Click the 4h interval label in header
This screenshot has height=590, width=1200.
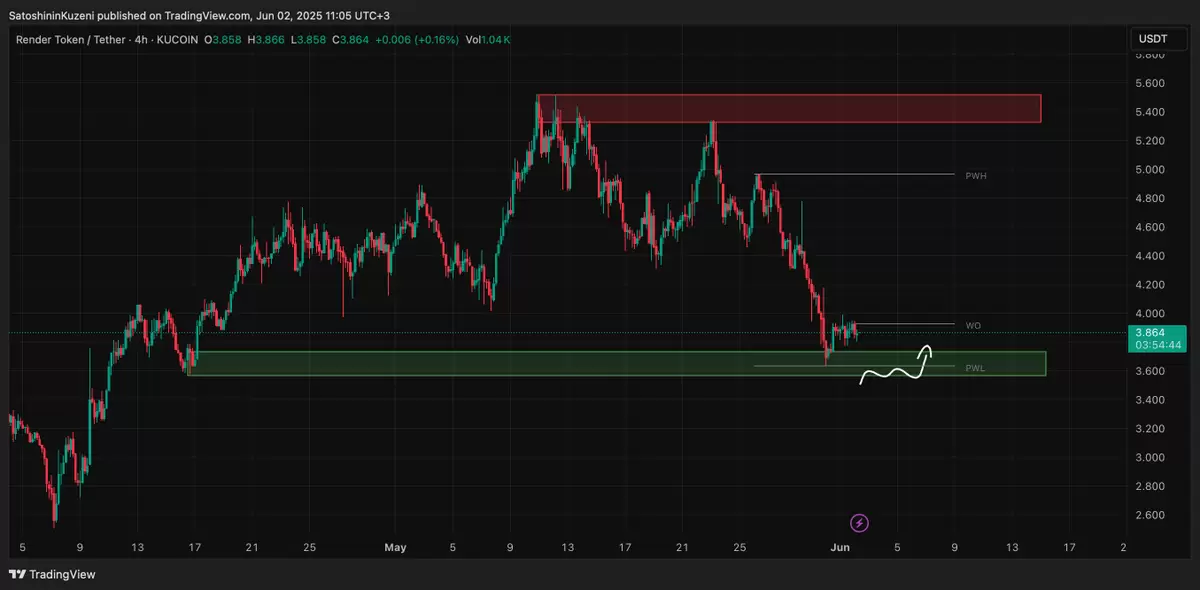click(139, 39)
